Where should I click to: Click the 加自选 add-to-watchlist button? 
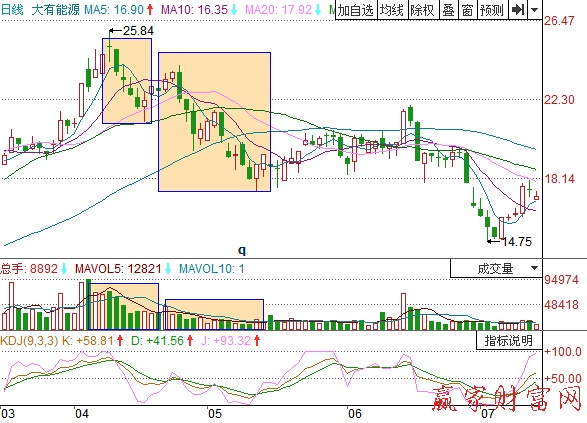pos(356,10)
